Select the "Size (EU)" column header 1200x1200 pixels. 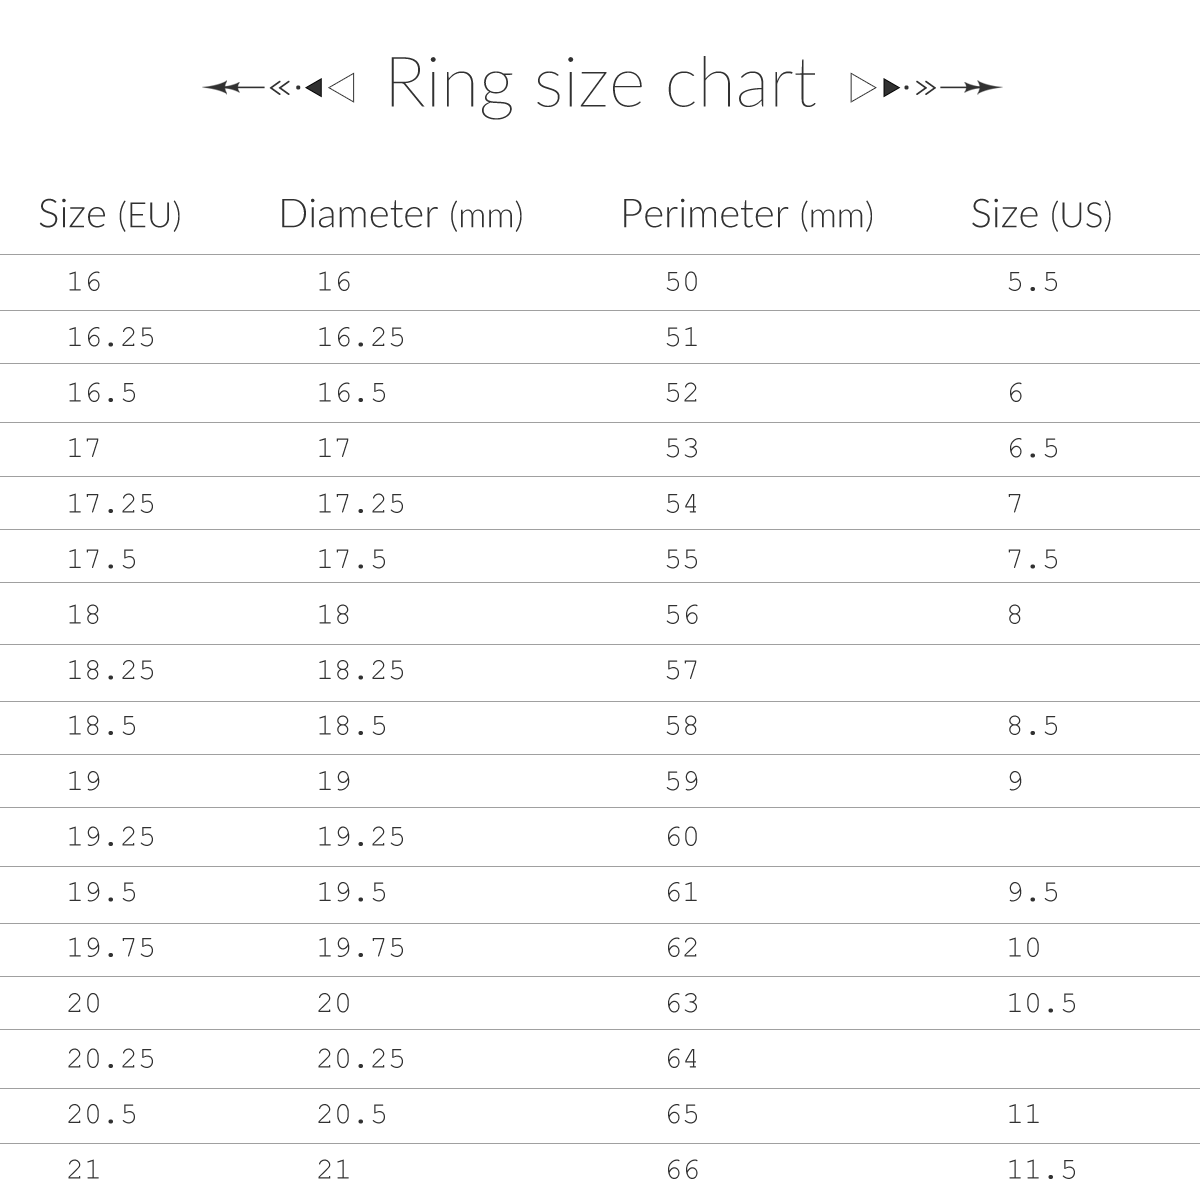click(x=110, y=214)
